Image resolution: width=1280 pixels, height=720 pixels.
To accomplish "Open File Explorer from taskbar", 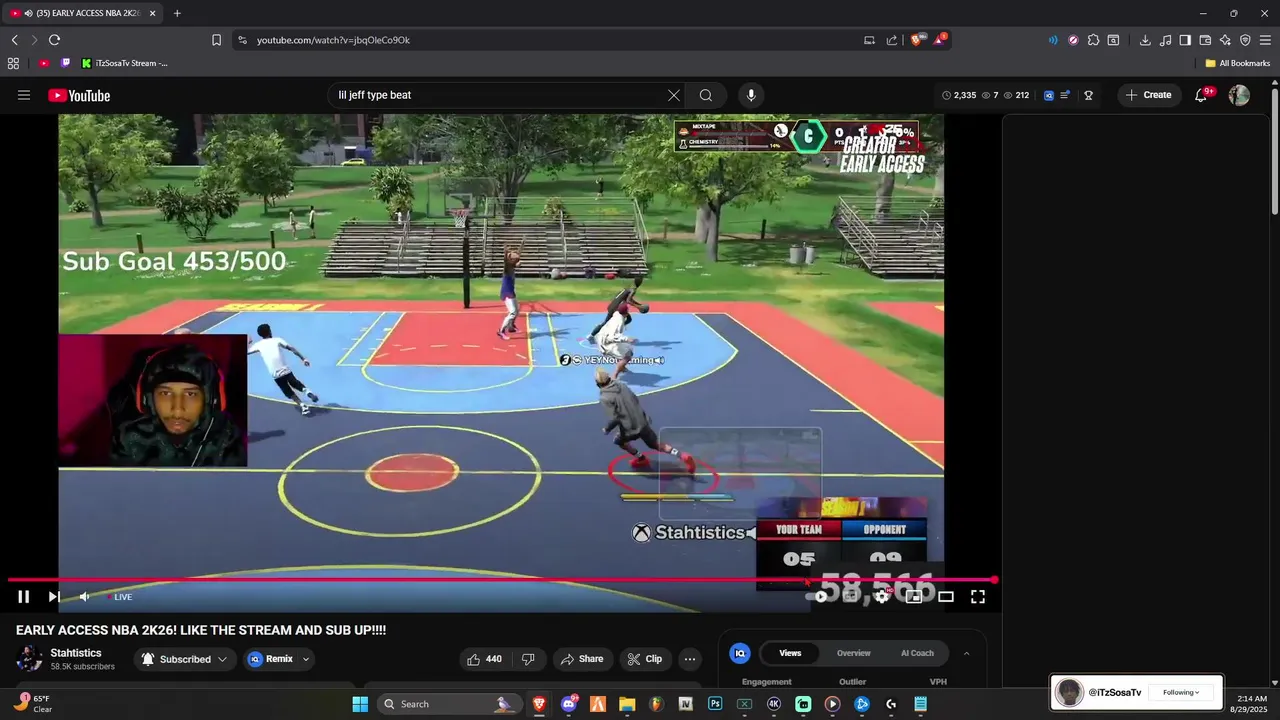I will [627, 704].
